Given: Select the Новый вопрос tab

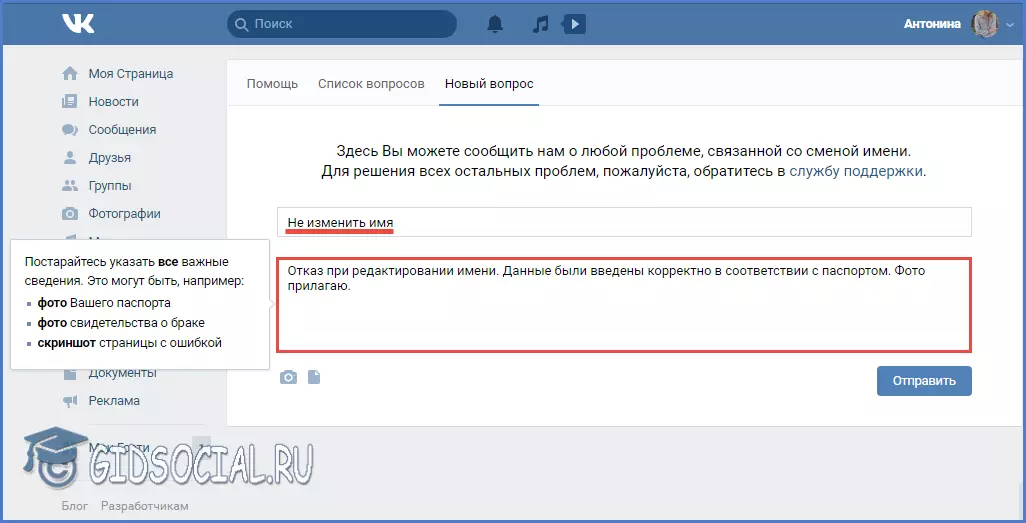Looking at the screenshot, I should (489, 83).
